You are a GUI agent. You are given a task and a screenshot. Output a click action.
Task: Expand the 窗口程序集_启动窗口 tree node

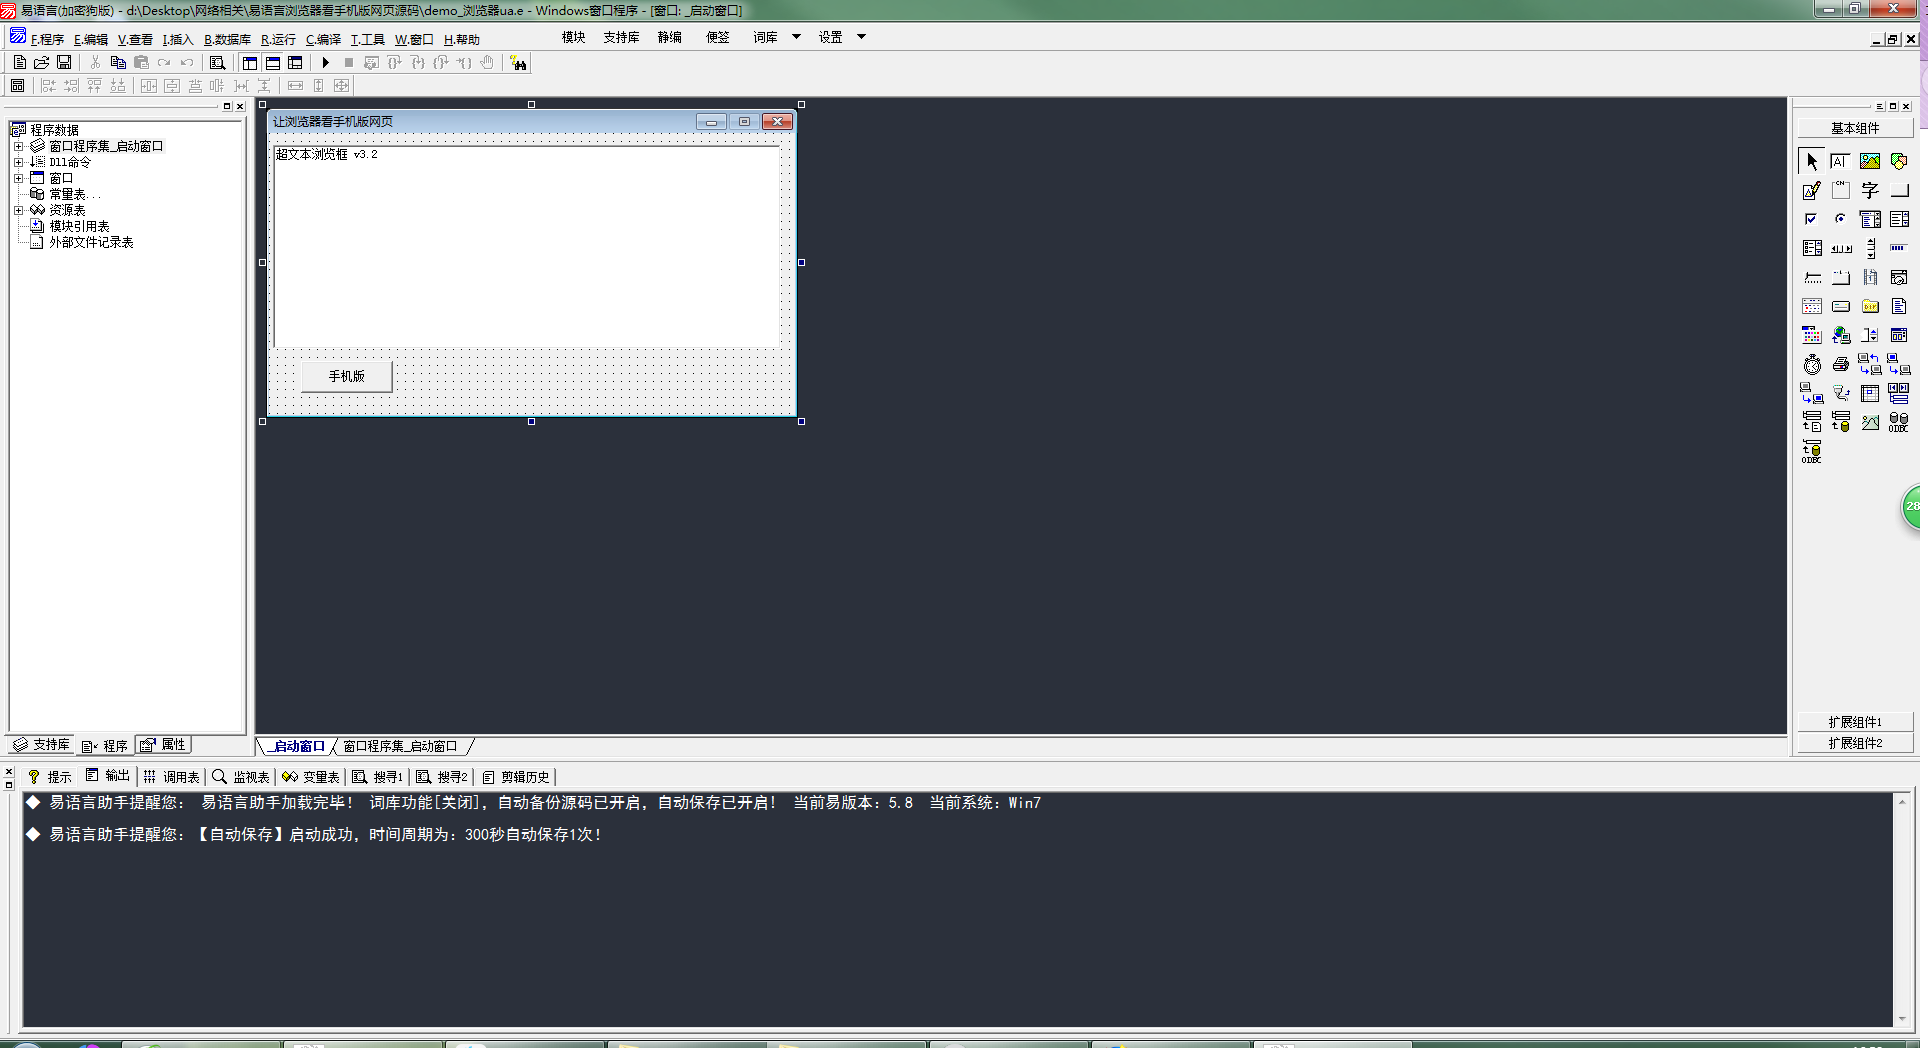pos(18,146)
